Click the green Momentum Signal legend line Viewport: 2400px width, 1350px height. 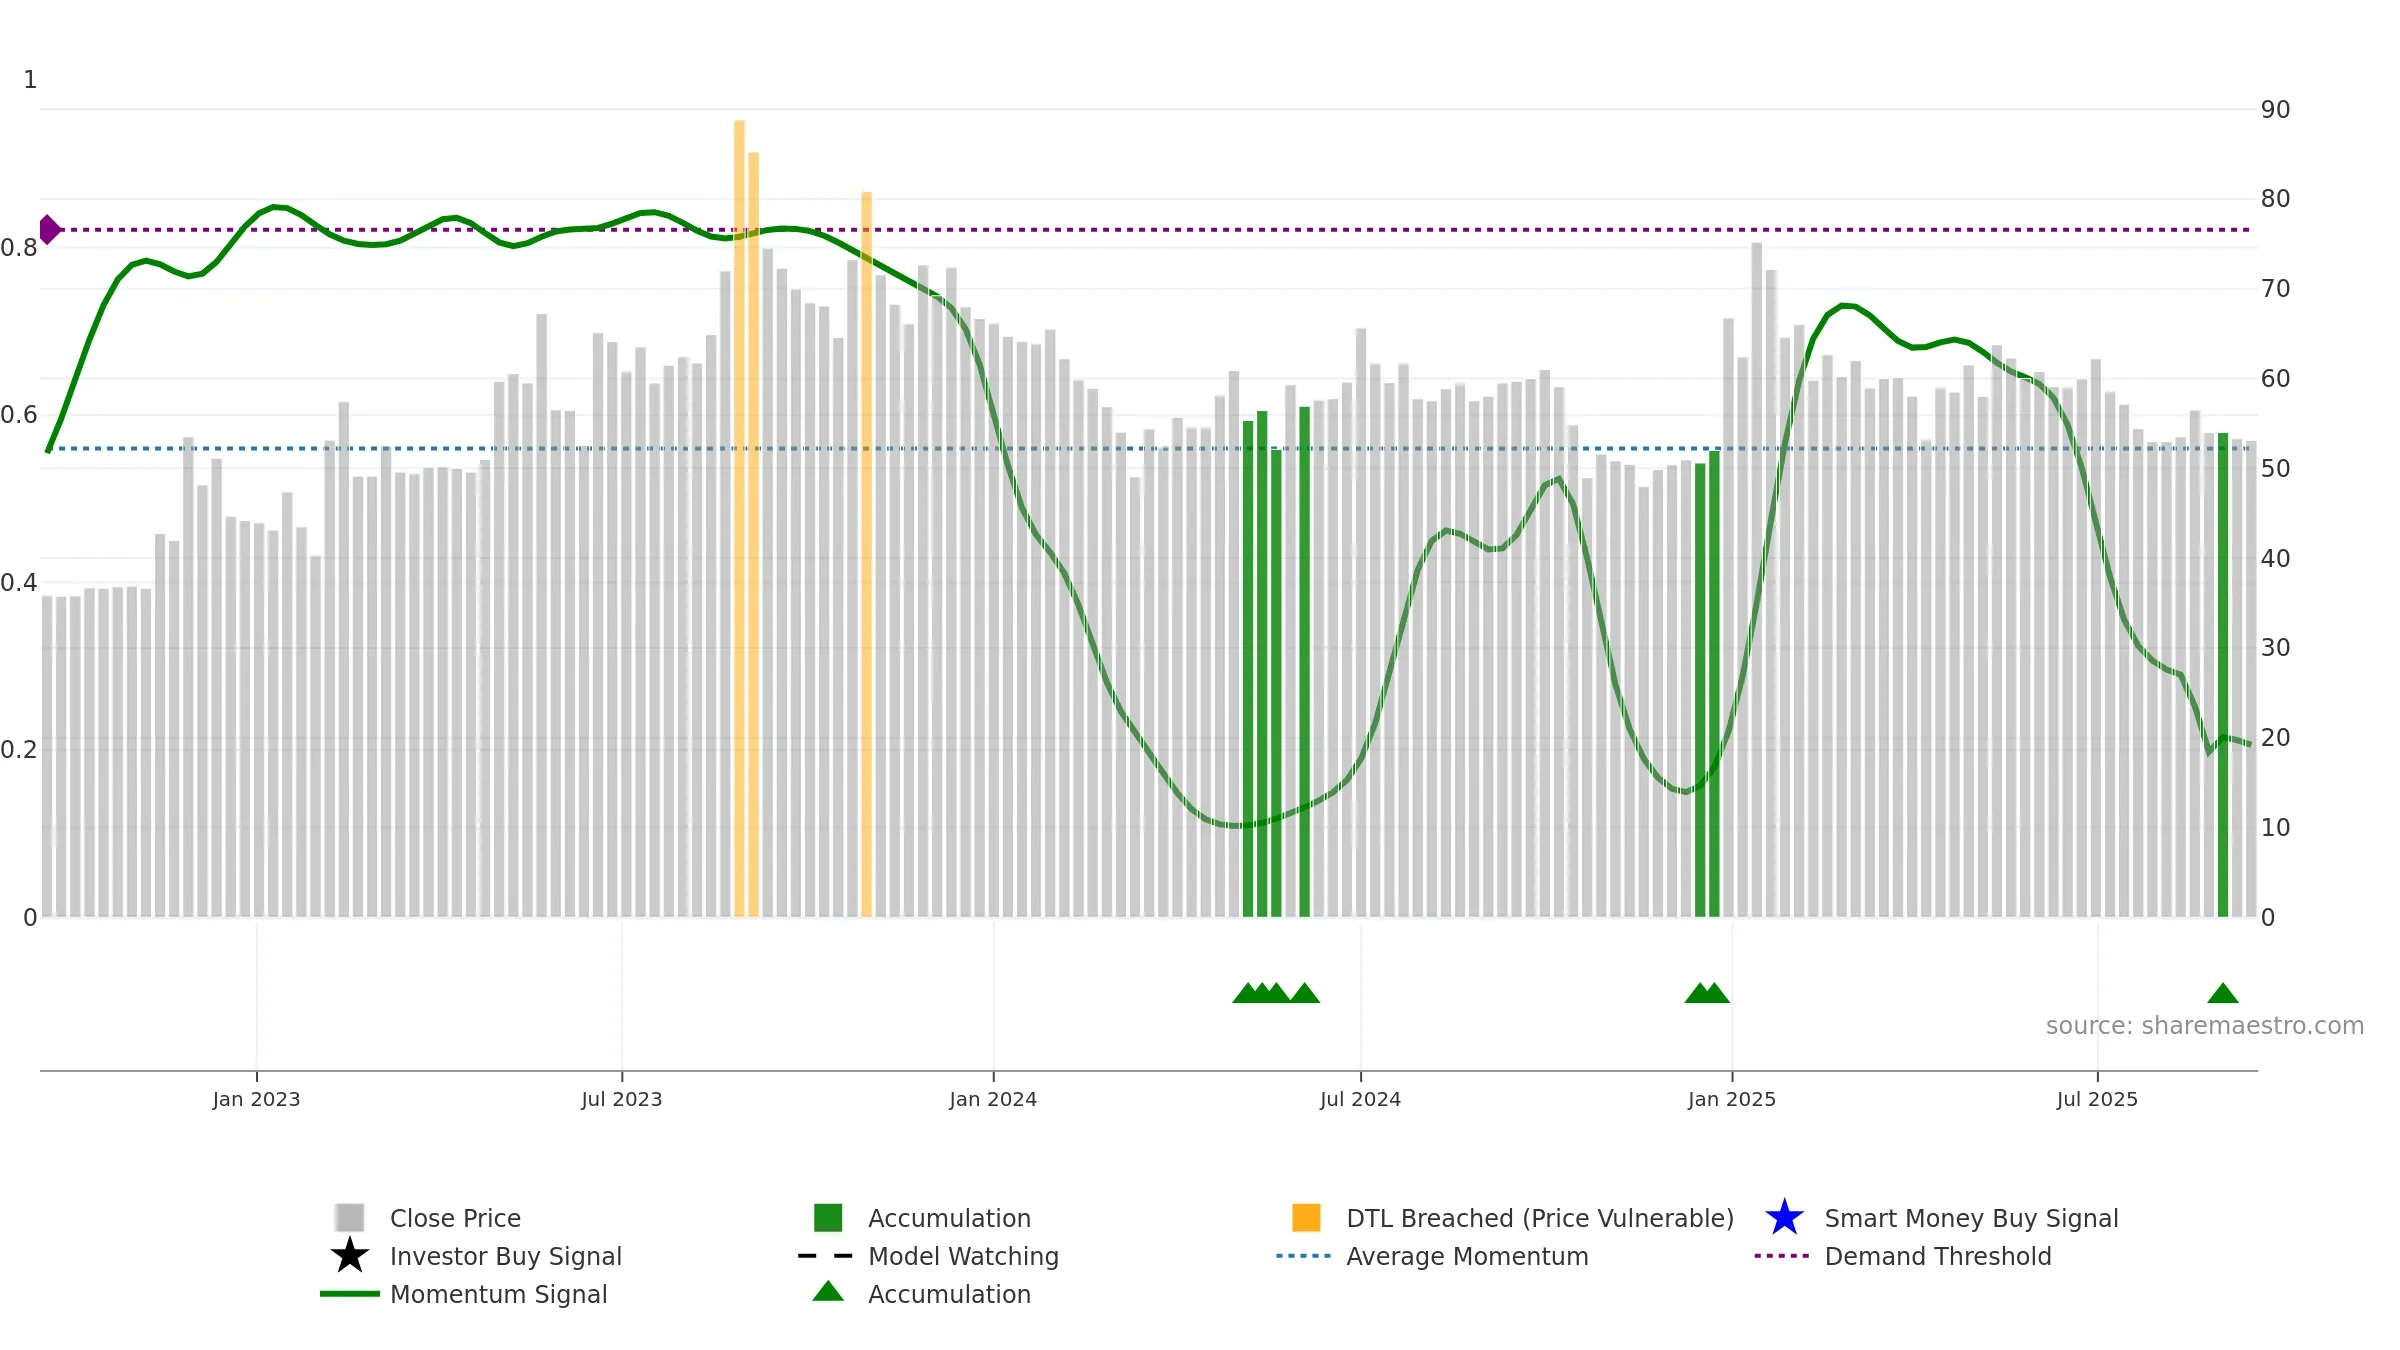[x=350, y=1293]
